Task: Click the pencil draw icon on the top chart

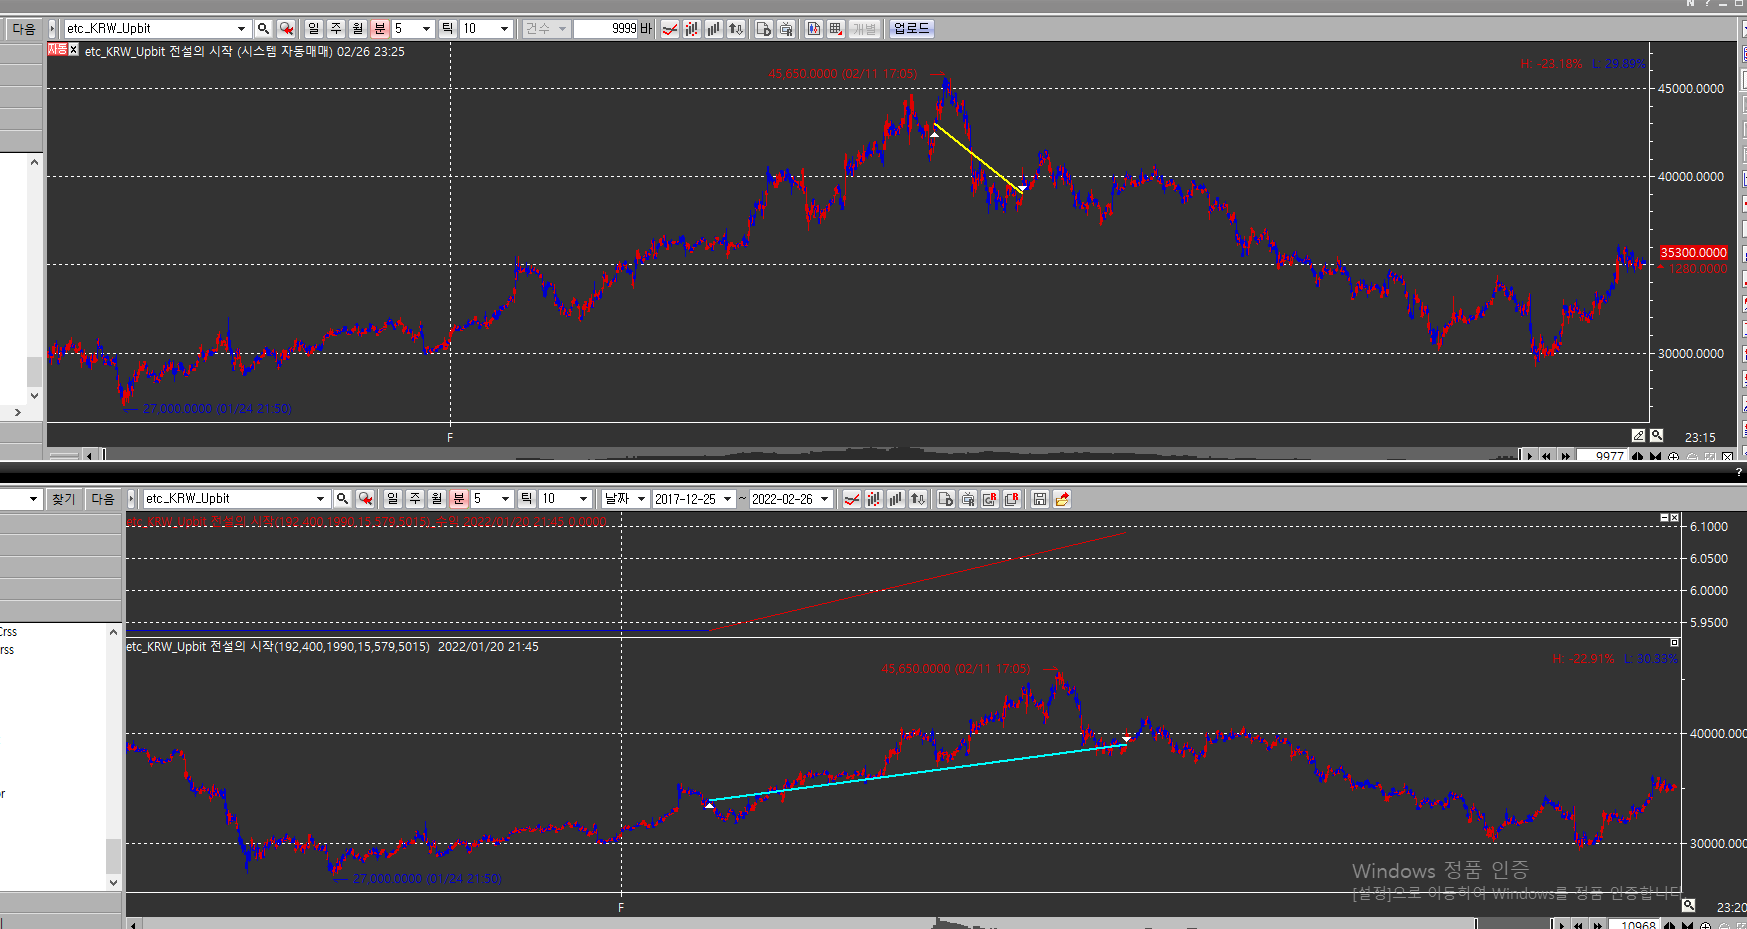Action: (x=1638, y=436)
